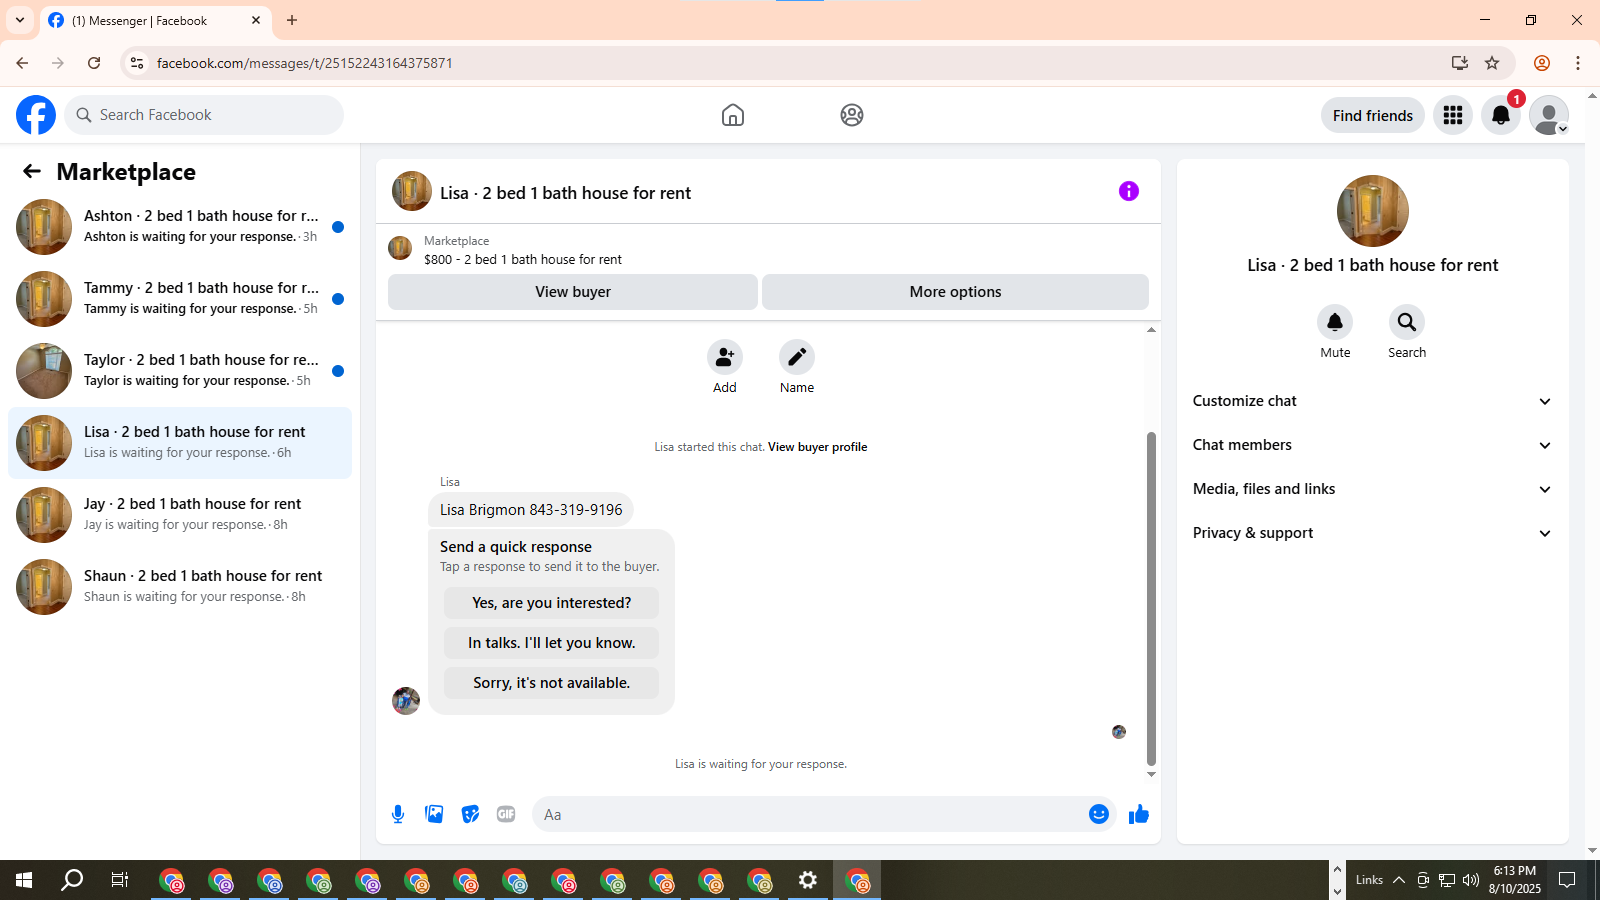Click the browser address bar URL
The image size is (1600, 900).
[x=304, y=63]
